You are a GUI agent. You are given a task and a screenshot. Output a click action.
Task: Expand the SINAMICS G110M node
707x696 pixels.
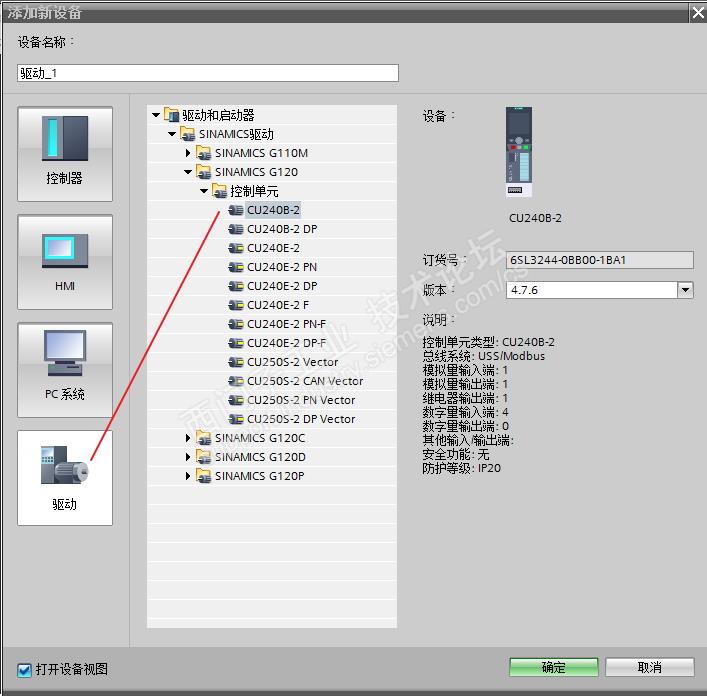point(188,153)
